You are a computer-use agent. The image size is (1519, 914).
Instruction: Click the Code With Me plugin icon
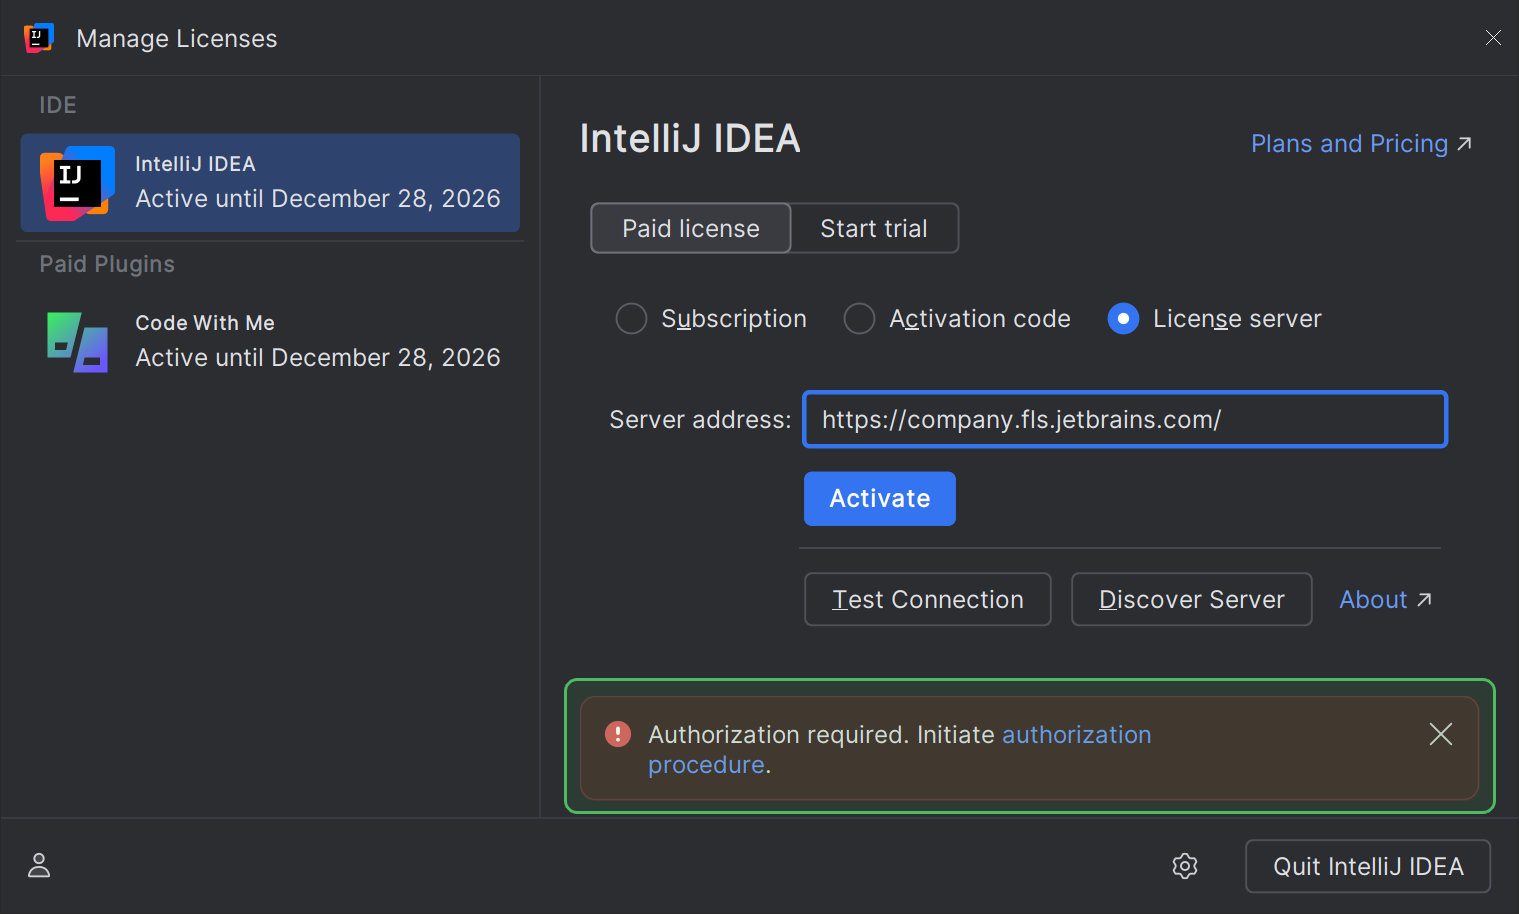coord(76,342)
